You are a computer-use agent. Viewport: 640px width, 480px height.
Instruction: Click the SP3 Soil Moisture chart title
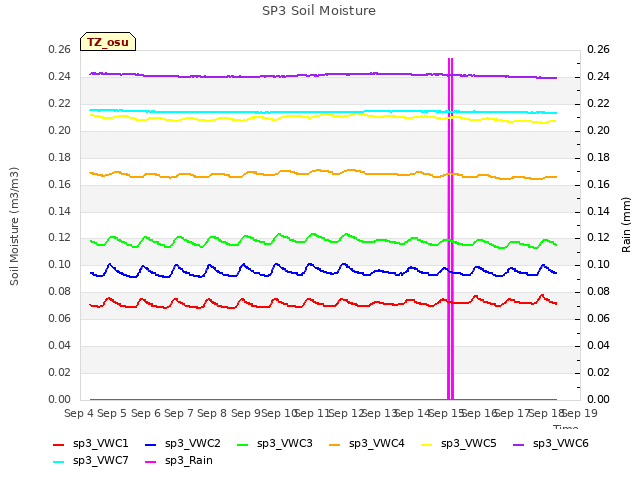coord(319,11)
